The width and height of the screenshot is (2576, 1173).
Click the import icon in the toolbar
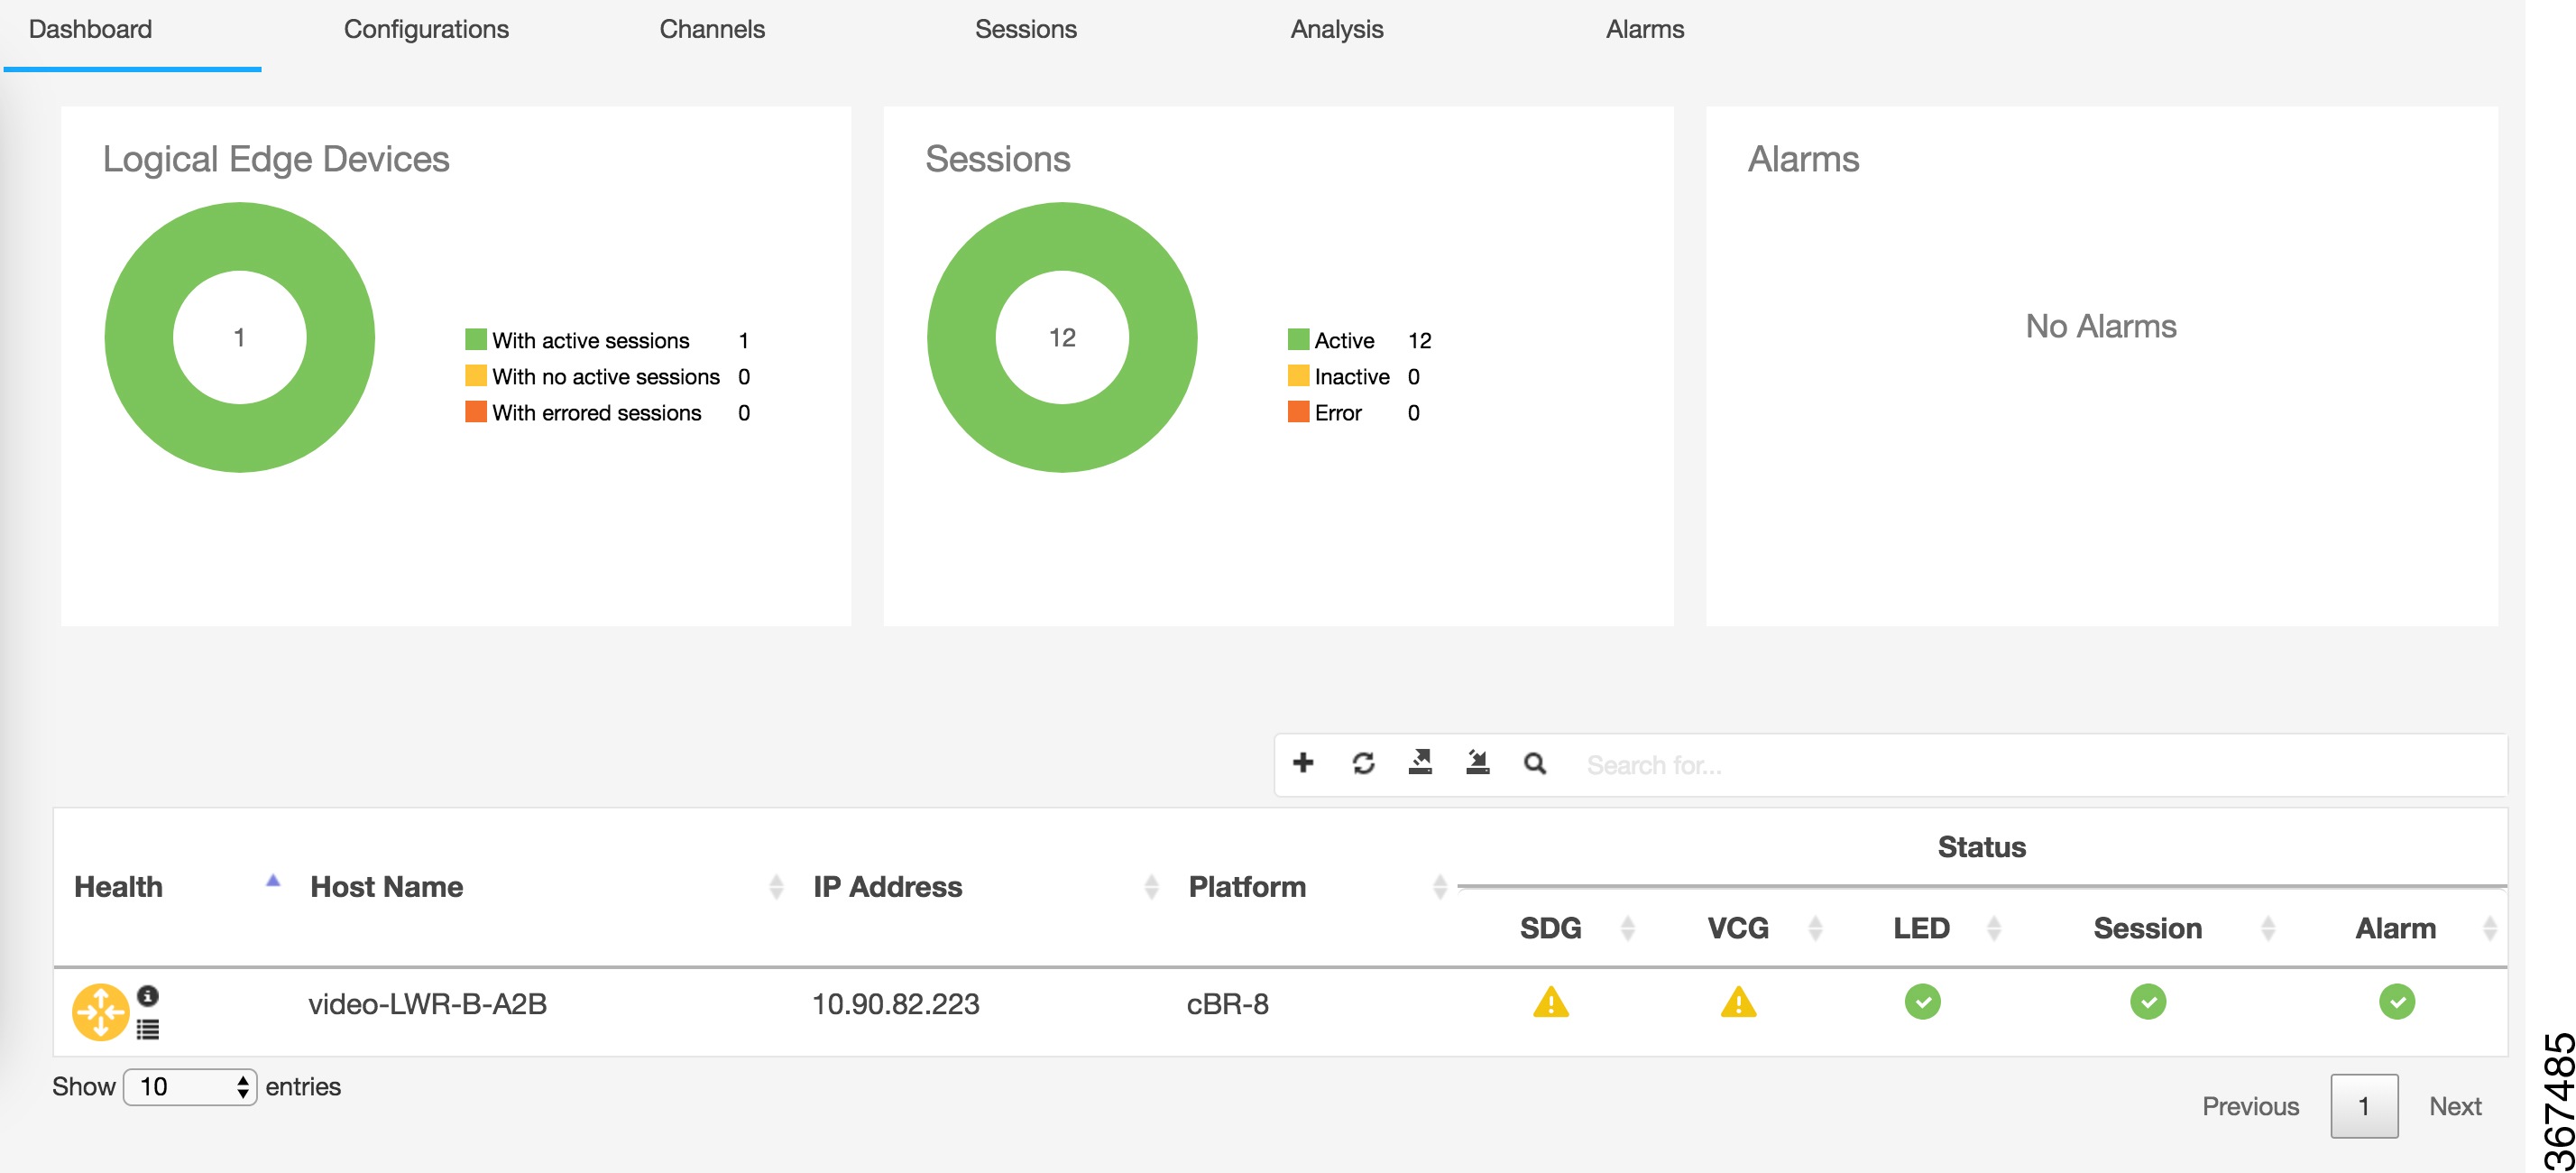pos(1477,763)
